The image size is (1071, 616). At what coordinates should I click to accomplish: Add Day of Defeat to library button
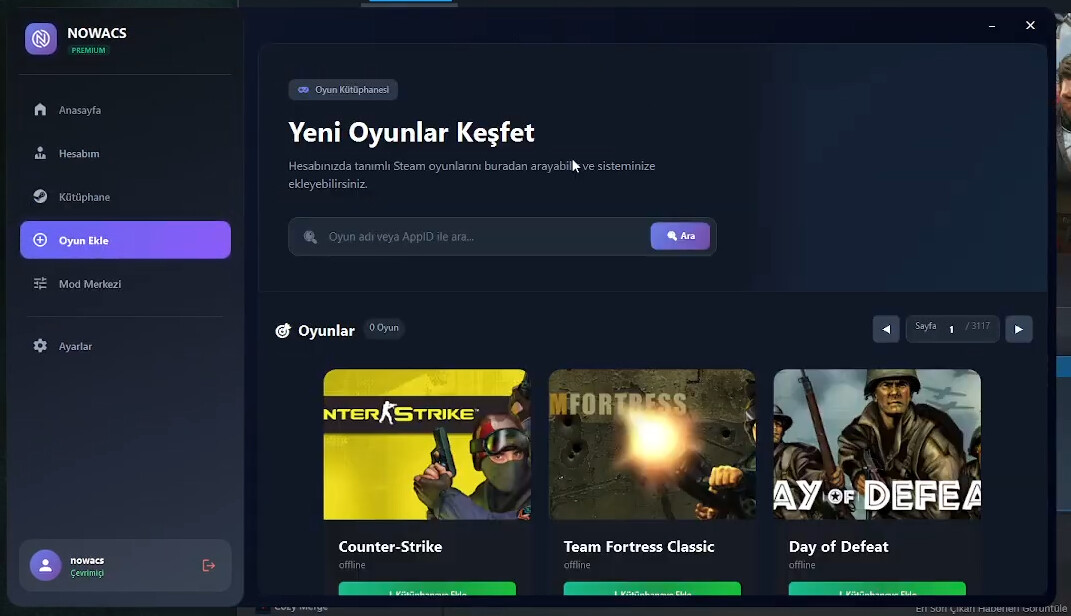coord(877,589)
